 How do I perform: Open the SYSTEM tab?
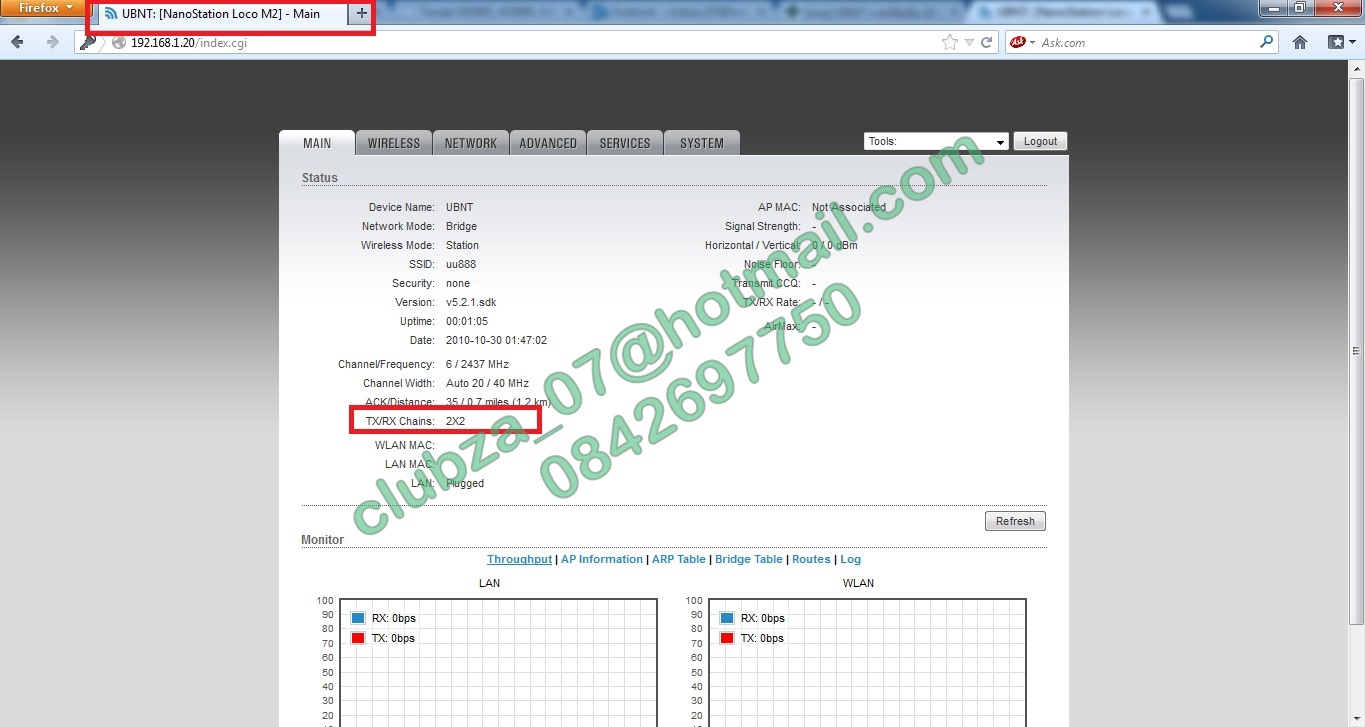(x=702, y=143)
